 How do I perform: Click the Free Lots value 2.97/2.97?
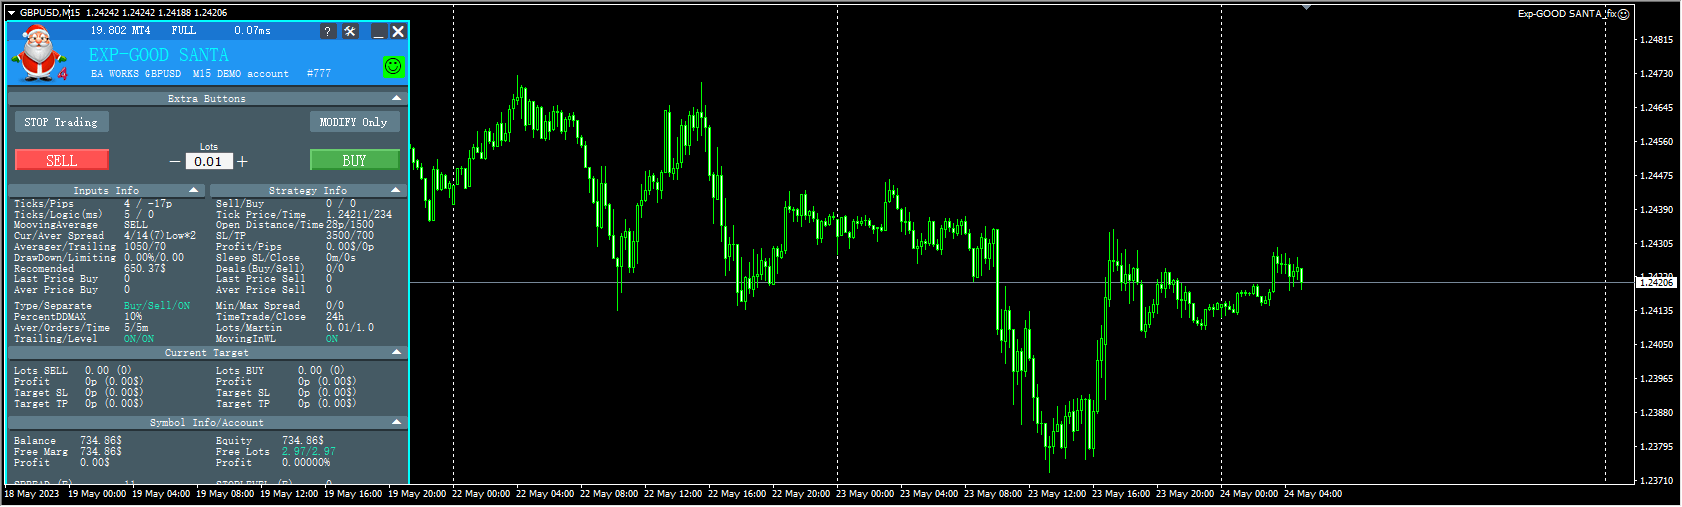click(x=309, y=452)
